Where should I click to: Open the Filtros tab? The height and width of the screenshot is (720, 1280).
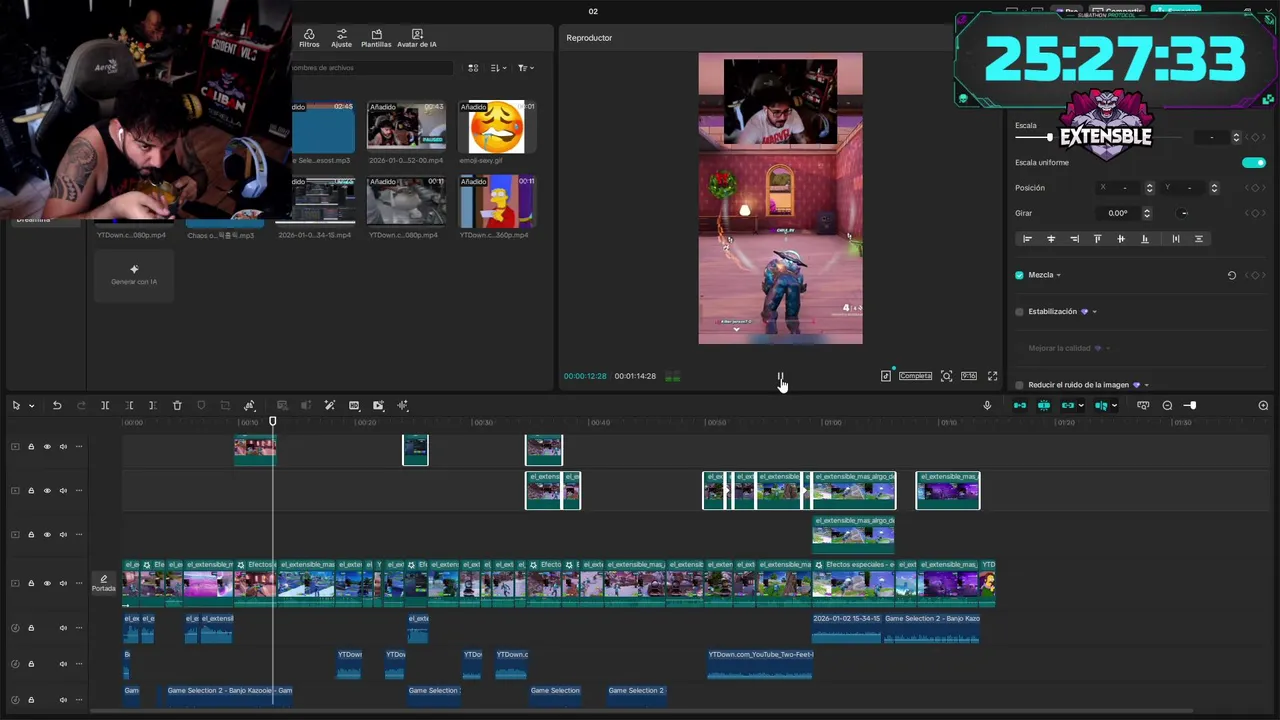point(309,38)
